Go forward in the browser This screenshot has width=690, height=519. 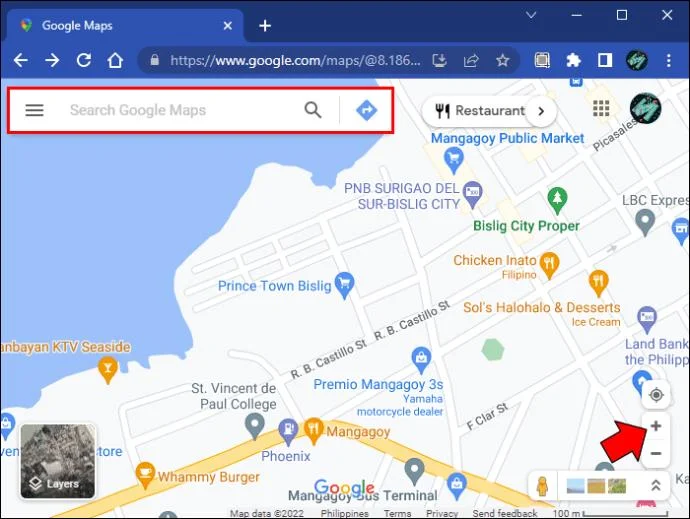pyautogui.click(x=52, y=60)
